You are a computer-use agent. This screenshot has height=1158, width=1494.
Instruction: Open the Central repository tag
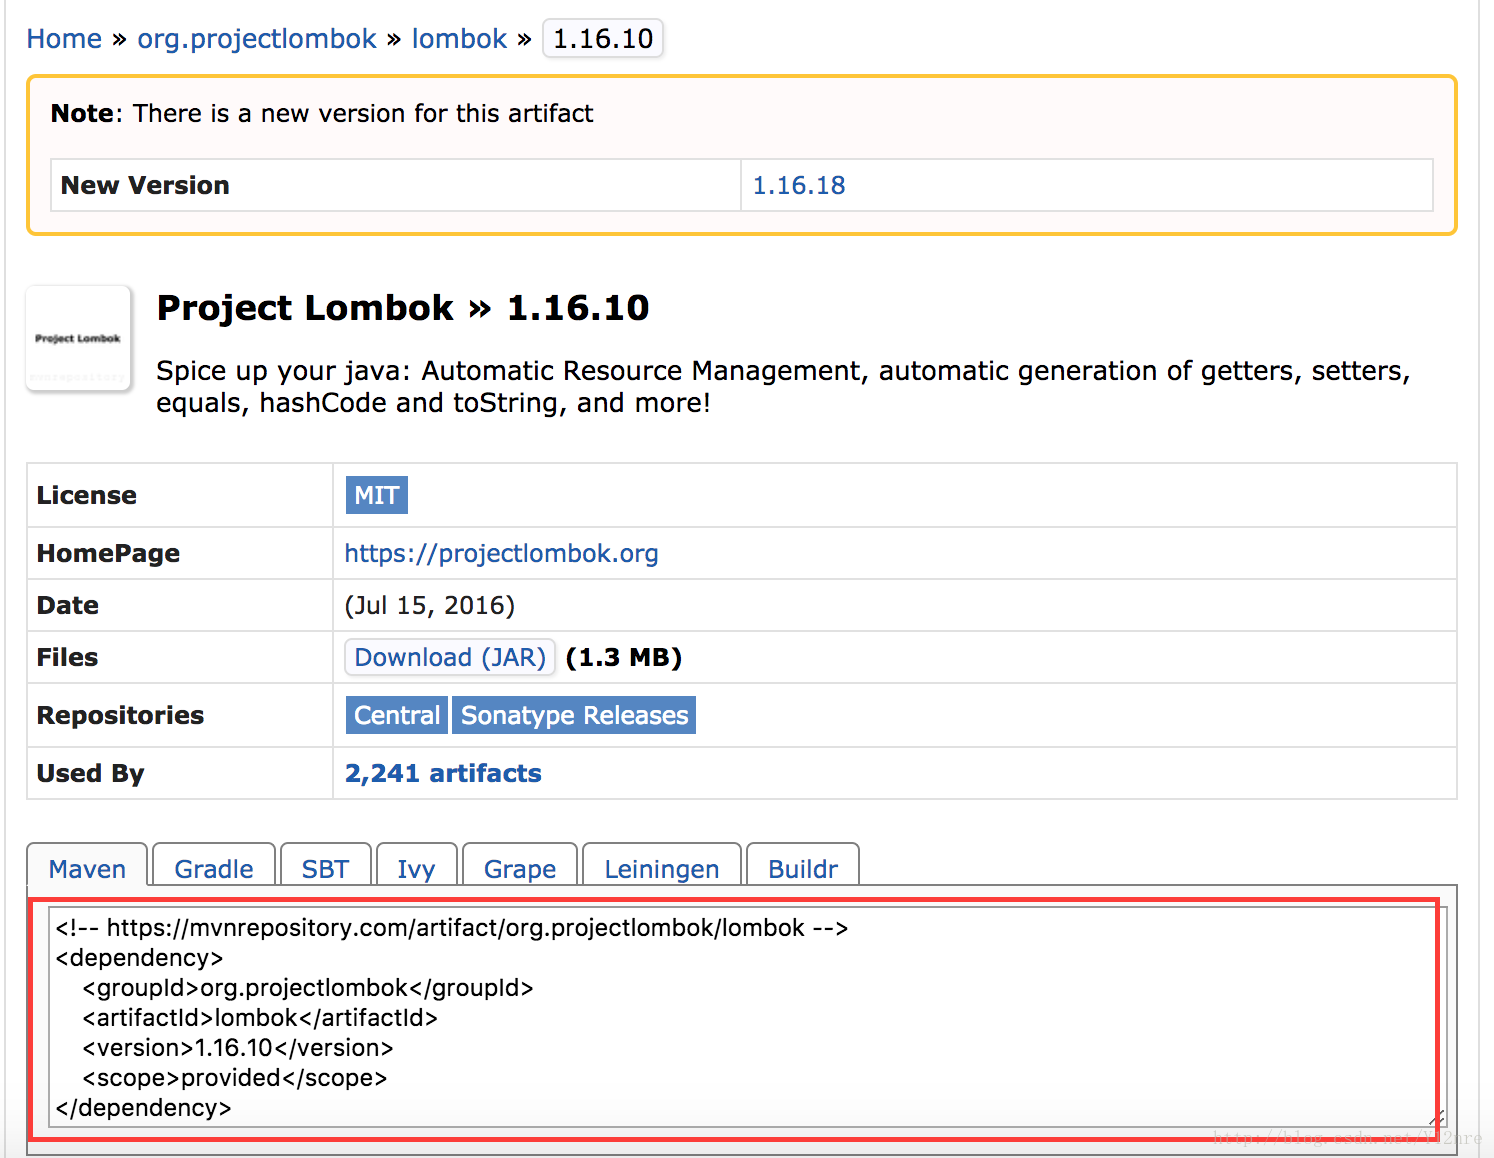(x=397, y=715)
